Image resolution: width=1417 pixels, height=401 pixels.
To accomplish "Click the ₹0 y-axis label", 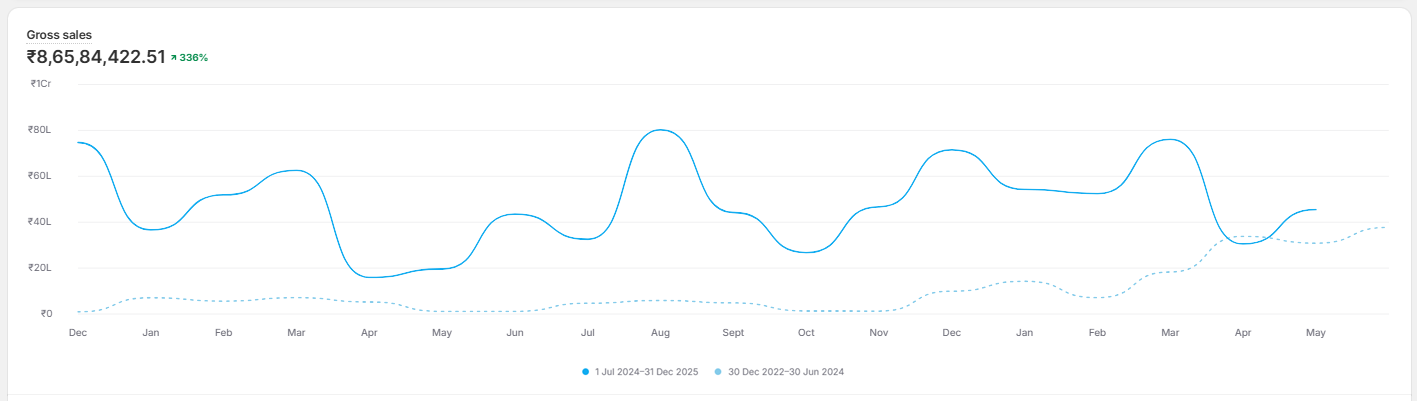I will 46,314.
